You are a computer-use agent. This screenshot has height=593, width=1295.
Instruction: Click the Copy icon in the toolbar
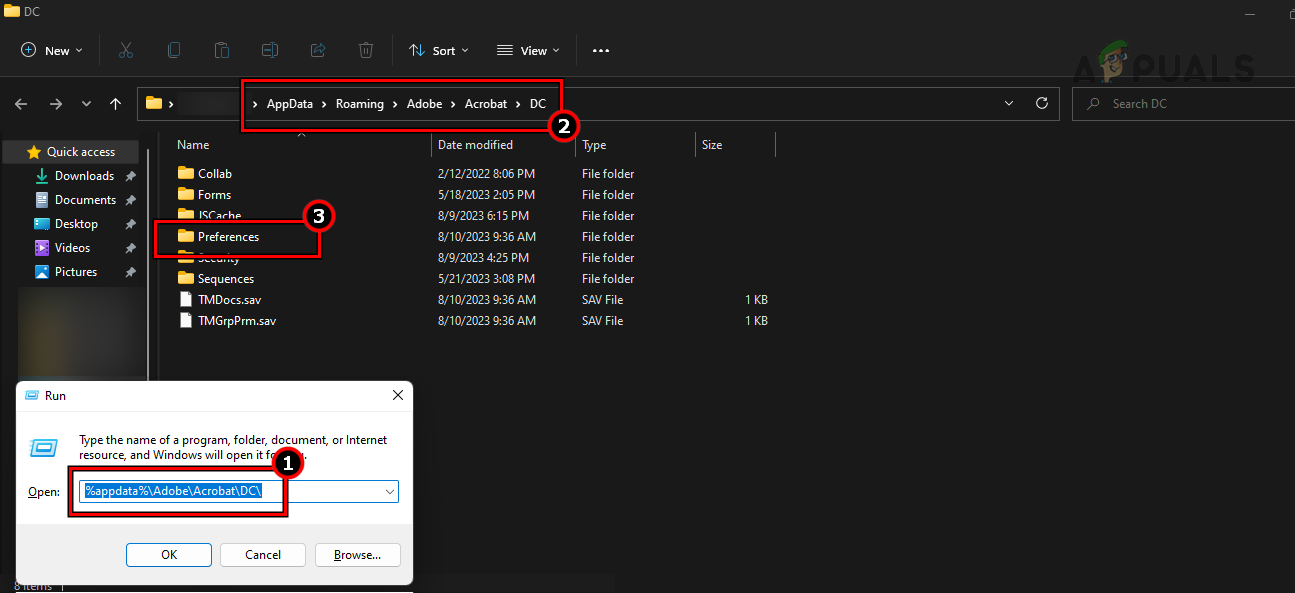[x=174, y=50]
